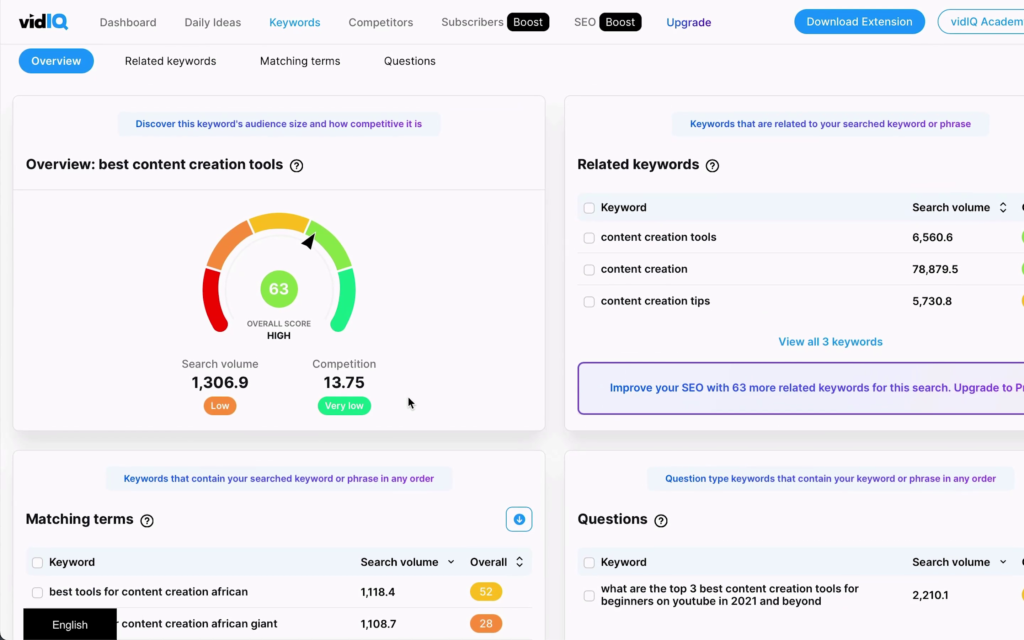Click the Boost badge next to Subscribers
Viewport: 1024px width, 640px height.
[527, 20]
